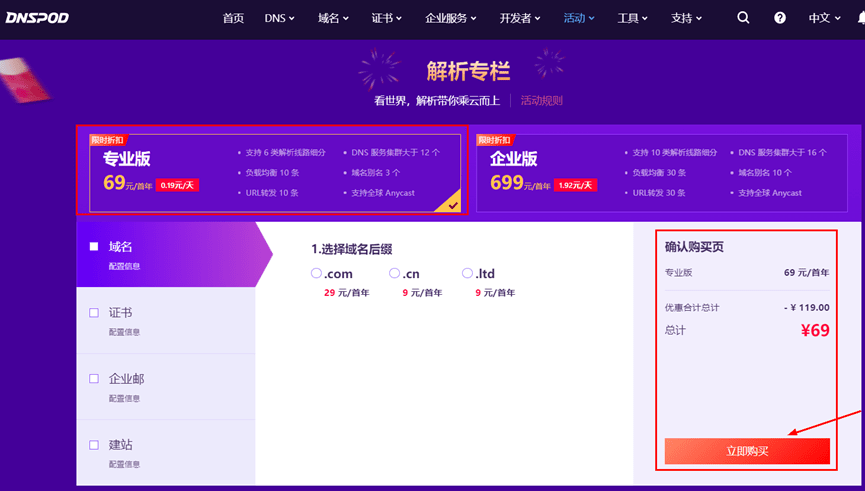865x491 pixels.
Task: Click the selected checkmark on 专业版 card
Action: pyautogui.click(x=453, y=204)
